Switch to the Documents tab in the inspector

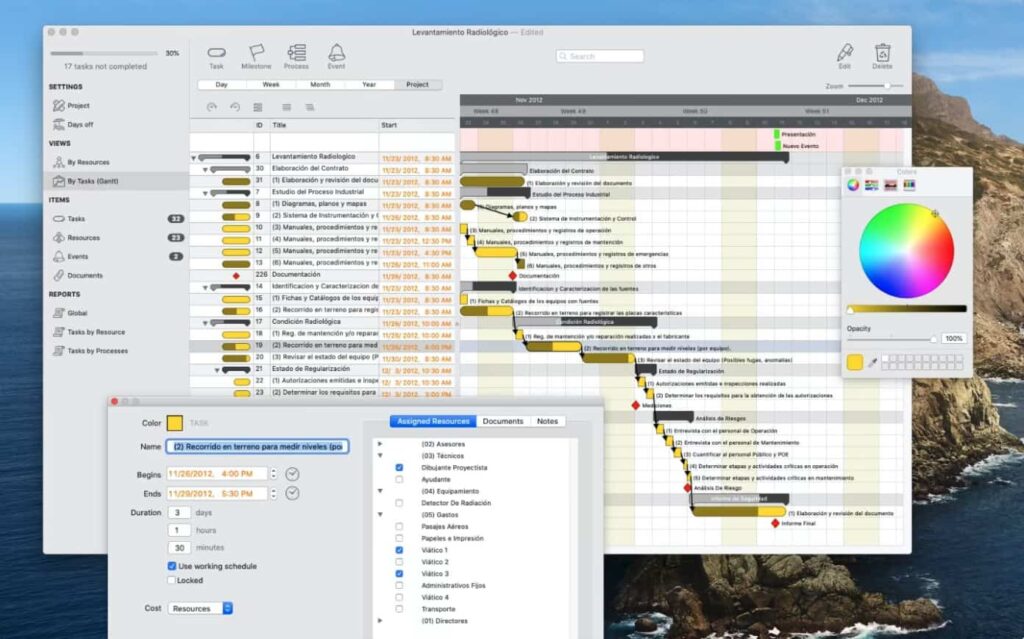(501, 421)
